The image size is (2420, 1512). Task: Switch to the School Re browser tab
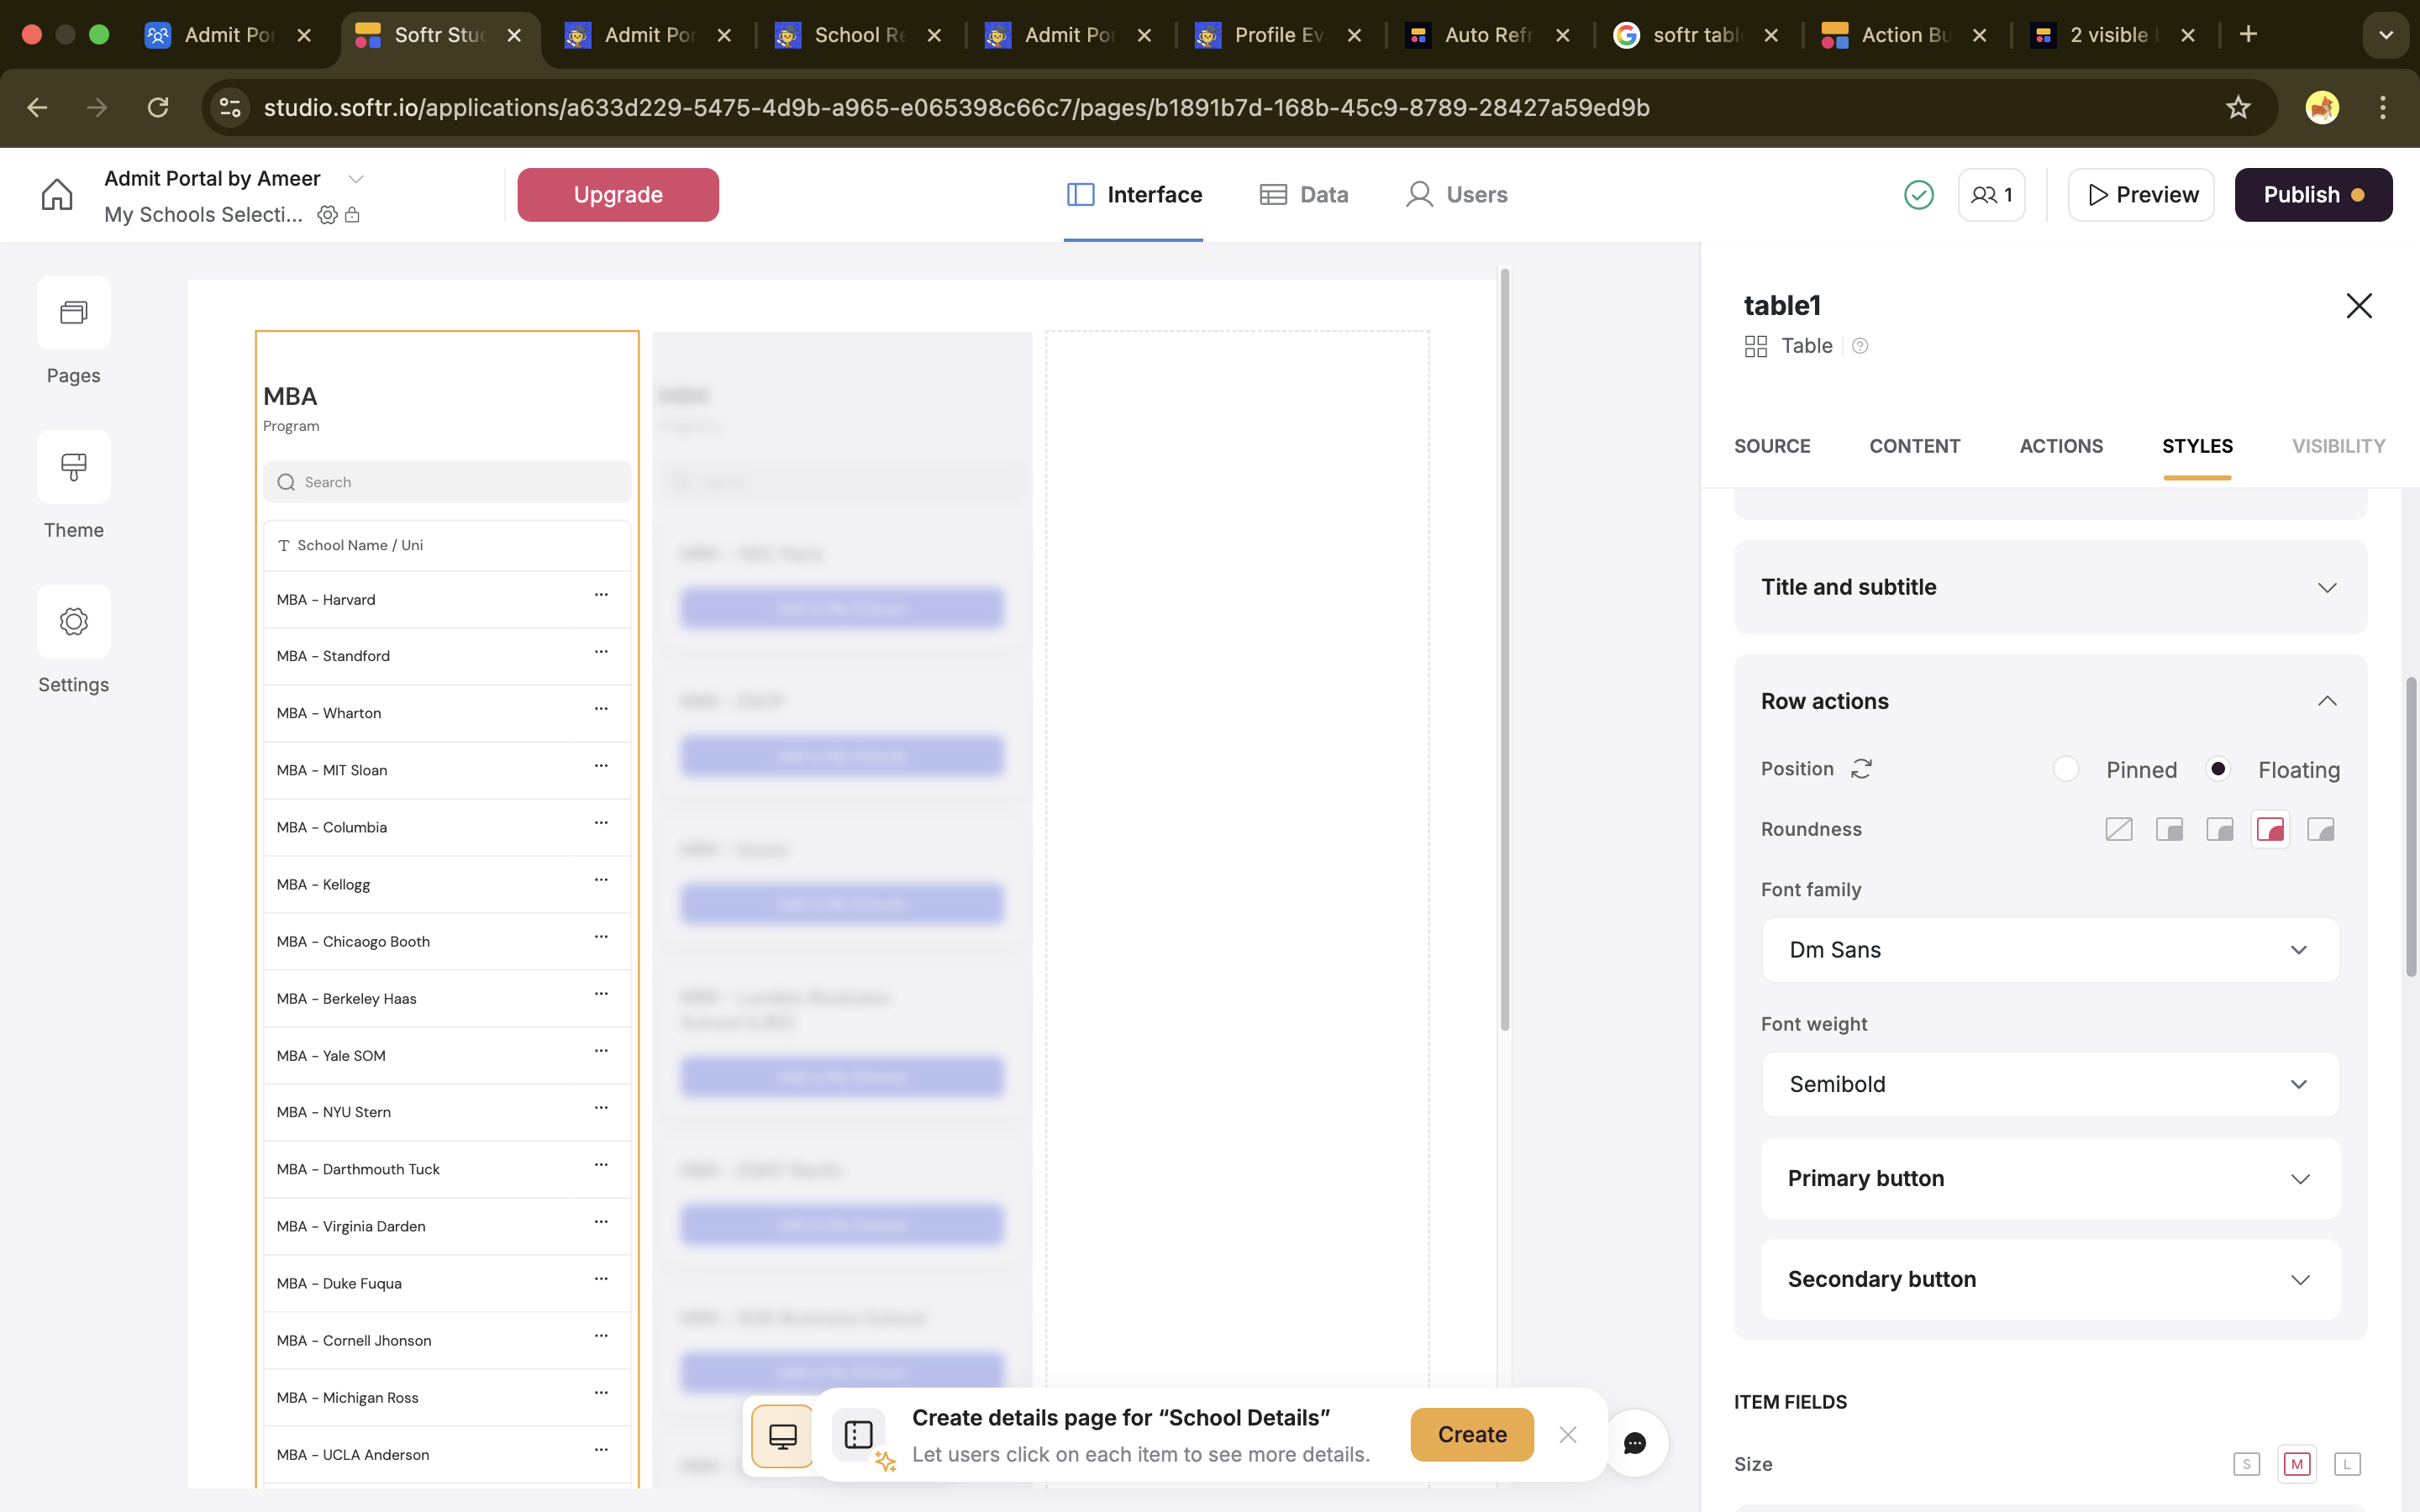coord(858,35)
